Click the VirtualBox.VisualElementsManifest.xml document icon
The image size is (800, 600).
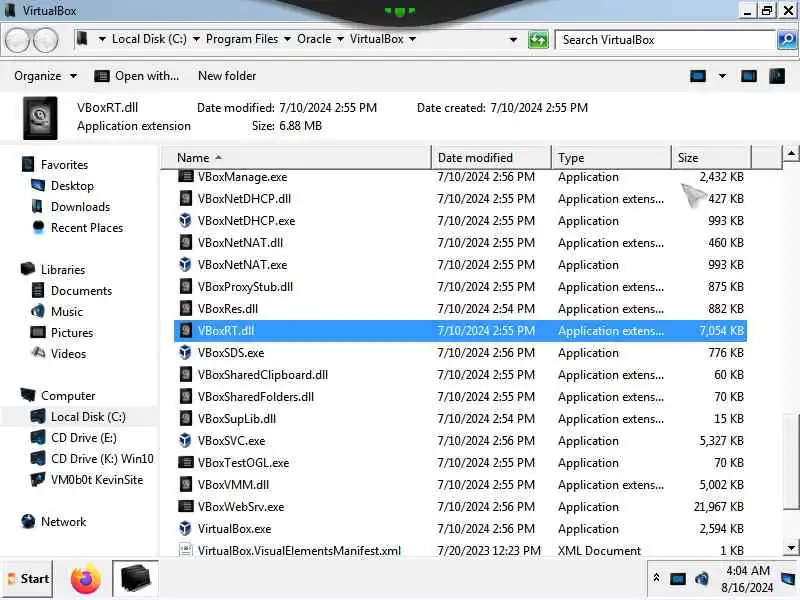[186, 550]
